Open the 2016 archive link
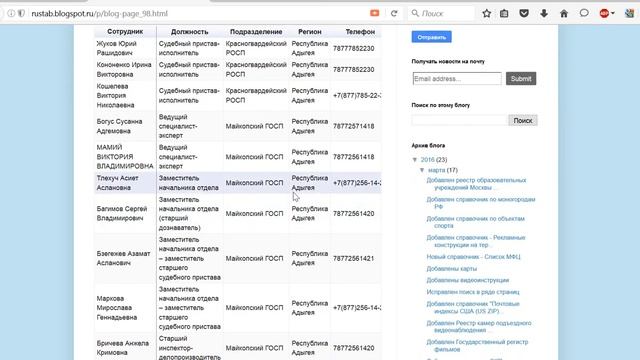 tap(427, 160)
